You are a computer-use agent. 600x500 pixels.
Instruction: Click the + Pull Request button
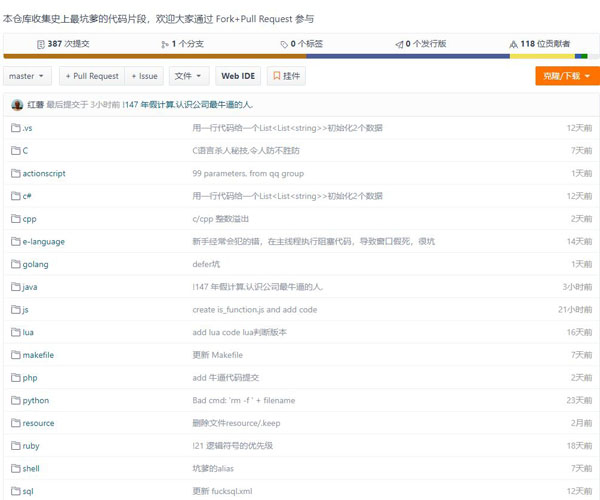(x=92, y=76)
